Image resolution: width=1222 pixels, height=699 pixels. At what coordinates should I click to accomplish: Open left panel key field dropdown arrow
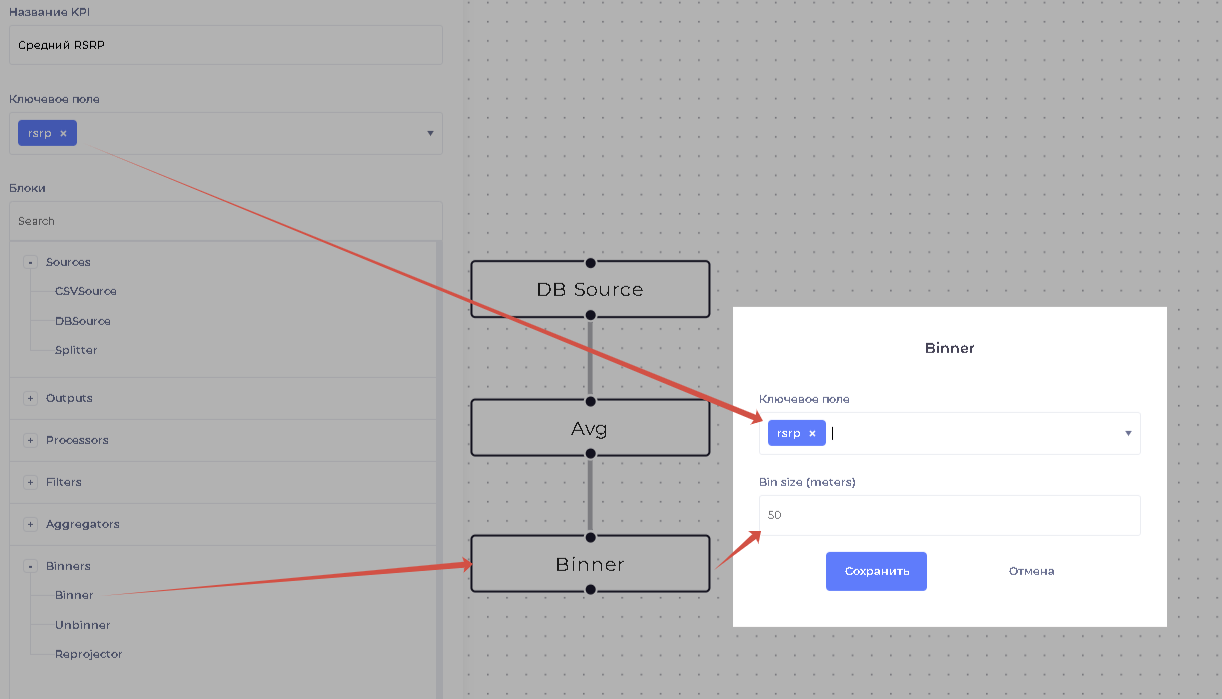430,134
